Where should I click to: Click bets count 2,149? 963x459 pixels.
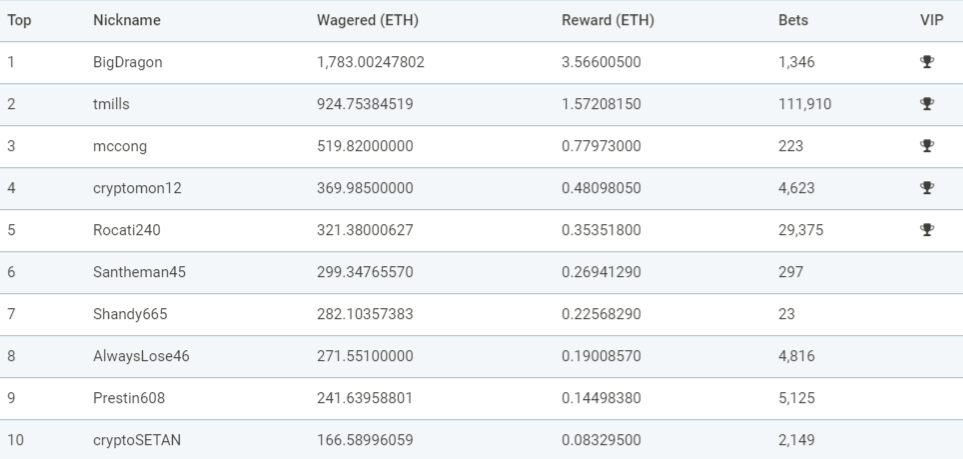tap(797, 440)
